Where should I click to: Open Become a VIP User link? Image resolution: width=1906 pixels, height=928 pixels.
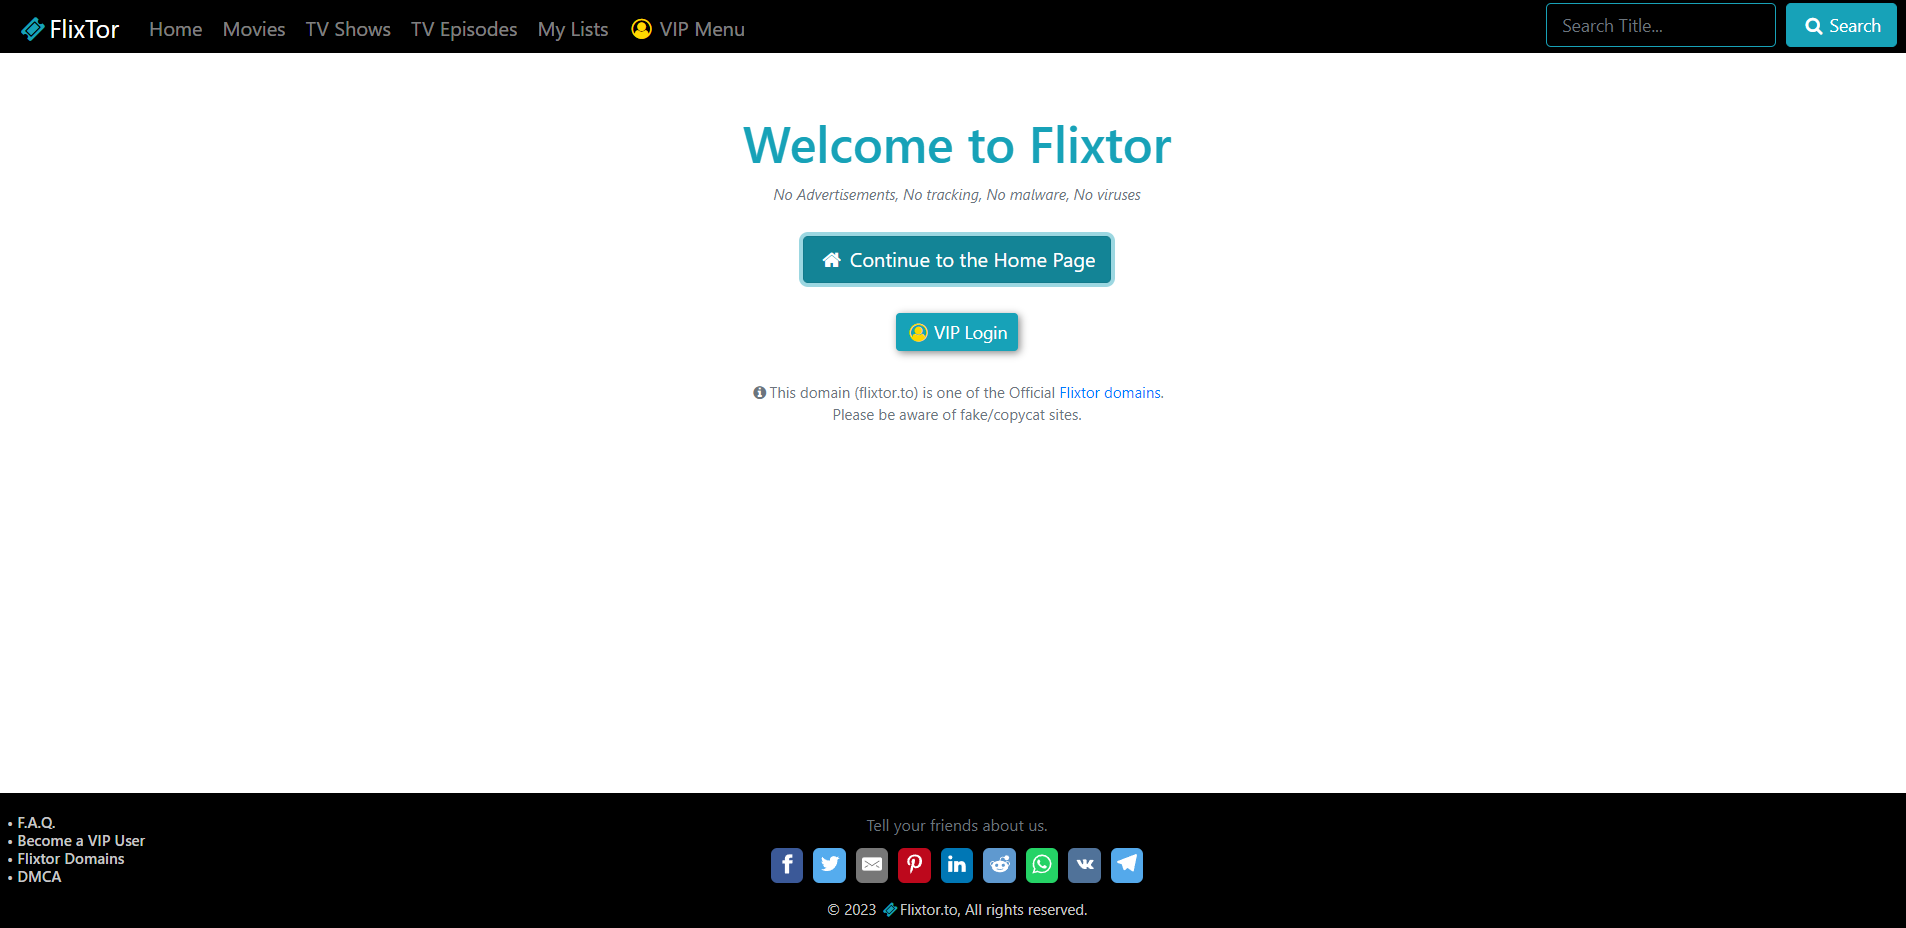coord(81,841)
